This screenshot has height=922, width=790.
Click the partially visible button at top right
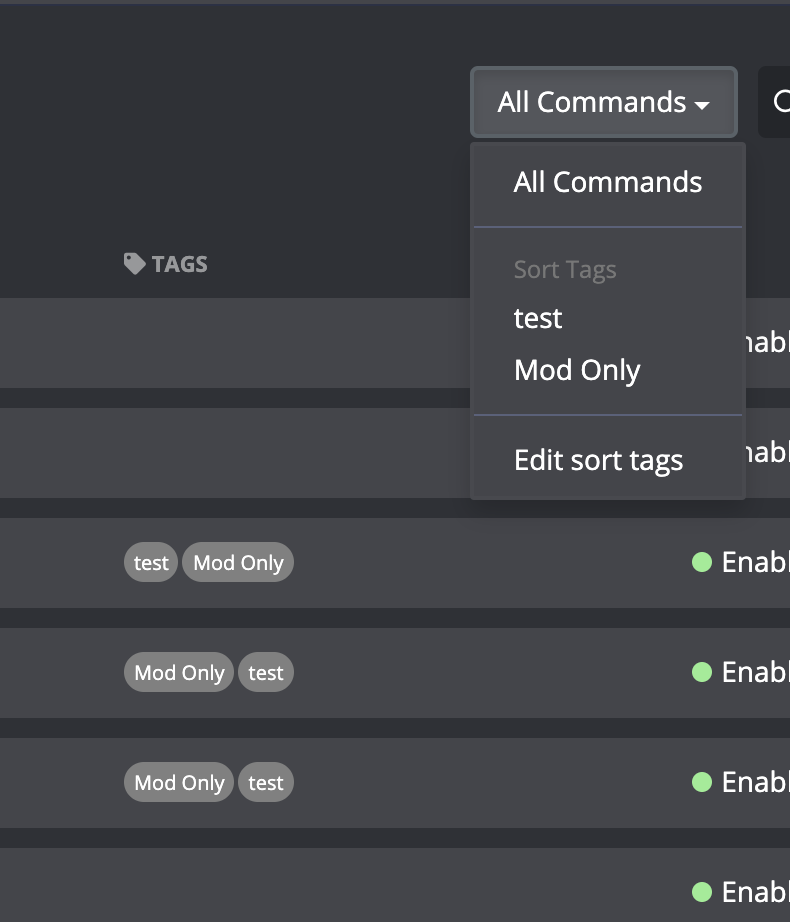[x=778, y=102]
